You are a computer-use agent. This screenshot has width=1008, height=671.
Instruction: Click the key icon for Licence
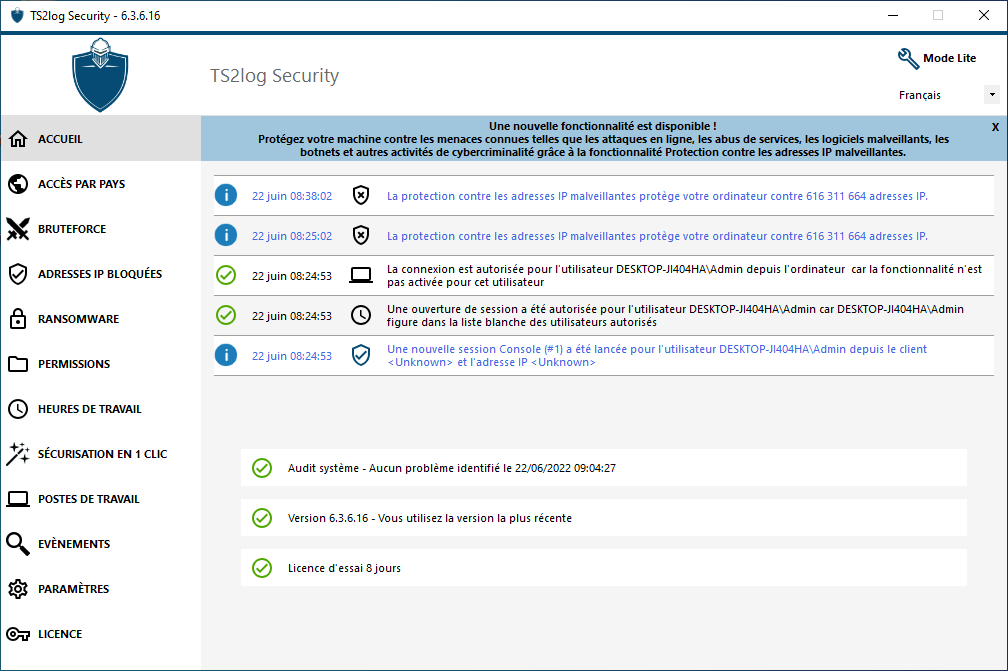click(18, 634)
